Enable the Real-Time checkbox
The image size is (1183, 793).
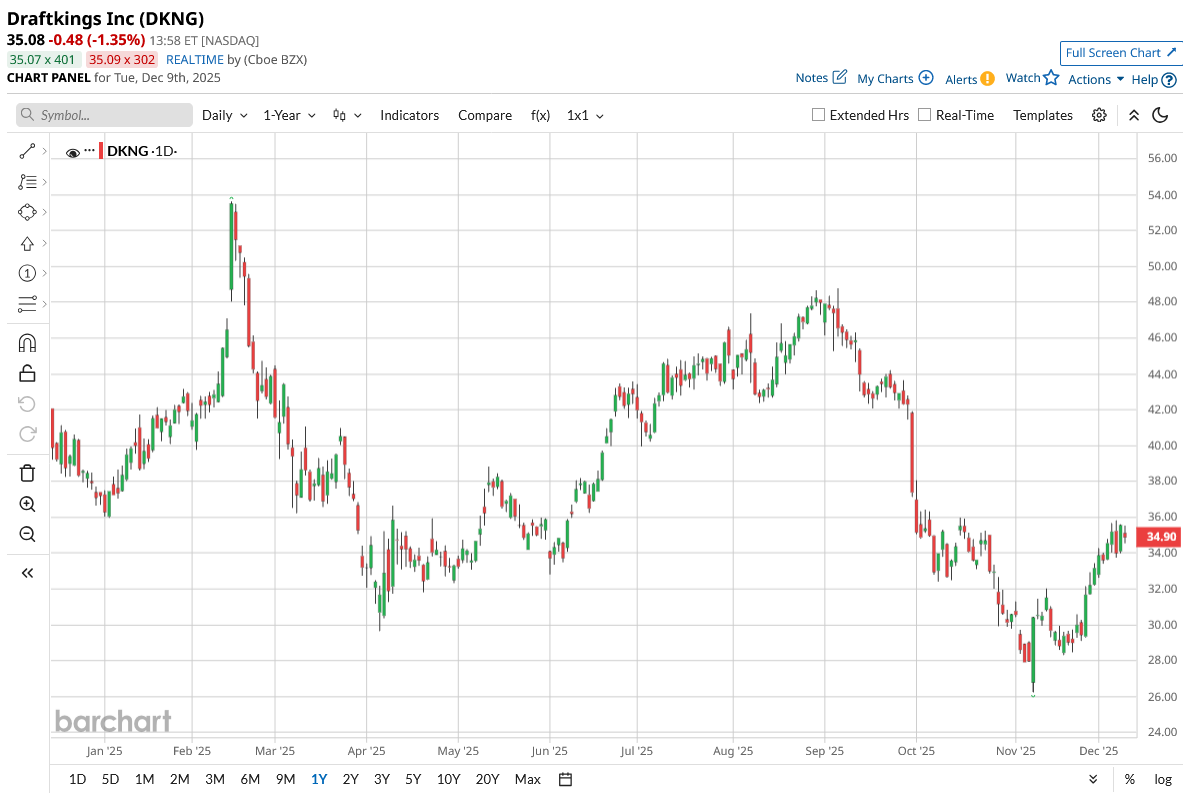click(x=924, y=115)
